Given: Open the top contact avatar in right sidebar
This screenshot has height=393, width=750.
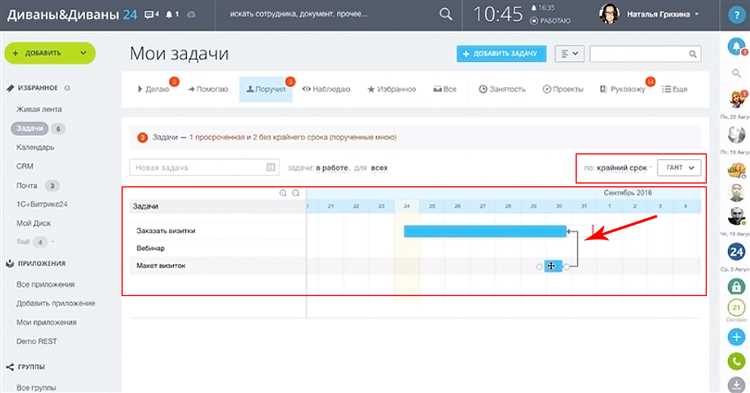Looking at the screenshot, I should pyautogui.click(x=737, y=99).
